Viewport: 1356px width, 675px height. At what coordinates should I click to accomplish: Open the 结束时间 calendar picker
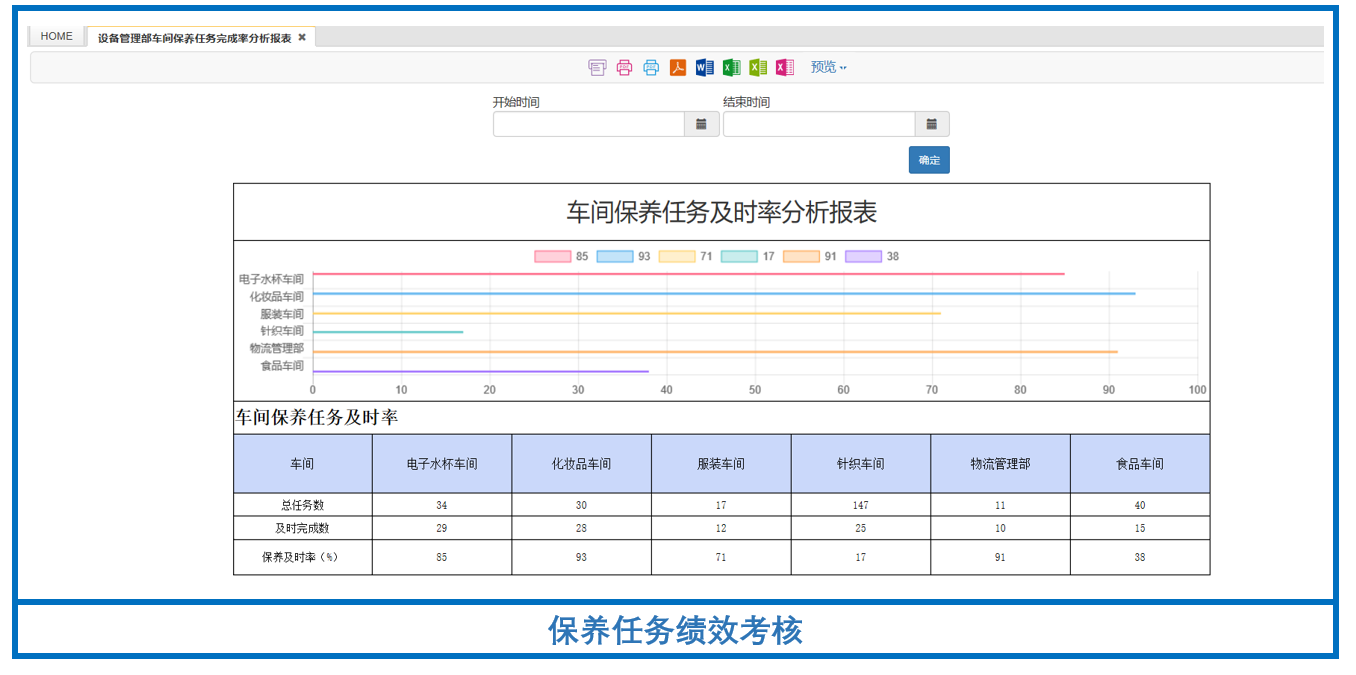(x=931, y=123)
